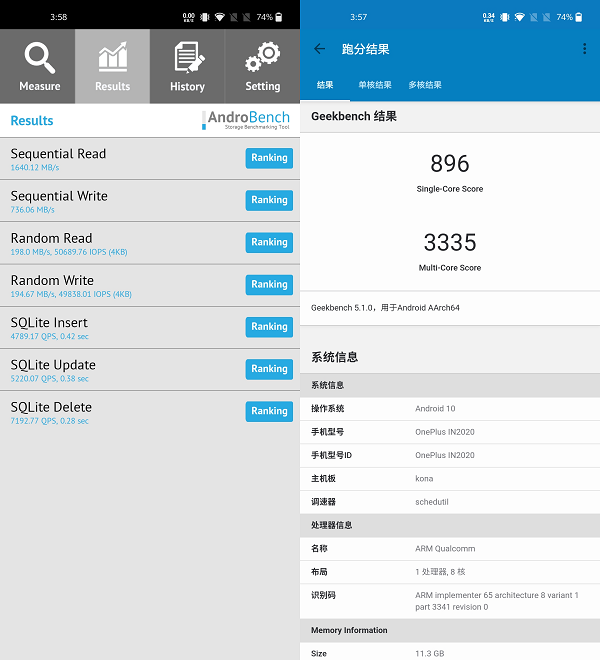Click Ranking button for SQLite Insert
The image size is (600, 660).
click(269, 327)
